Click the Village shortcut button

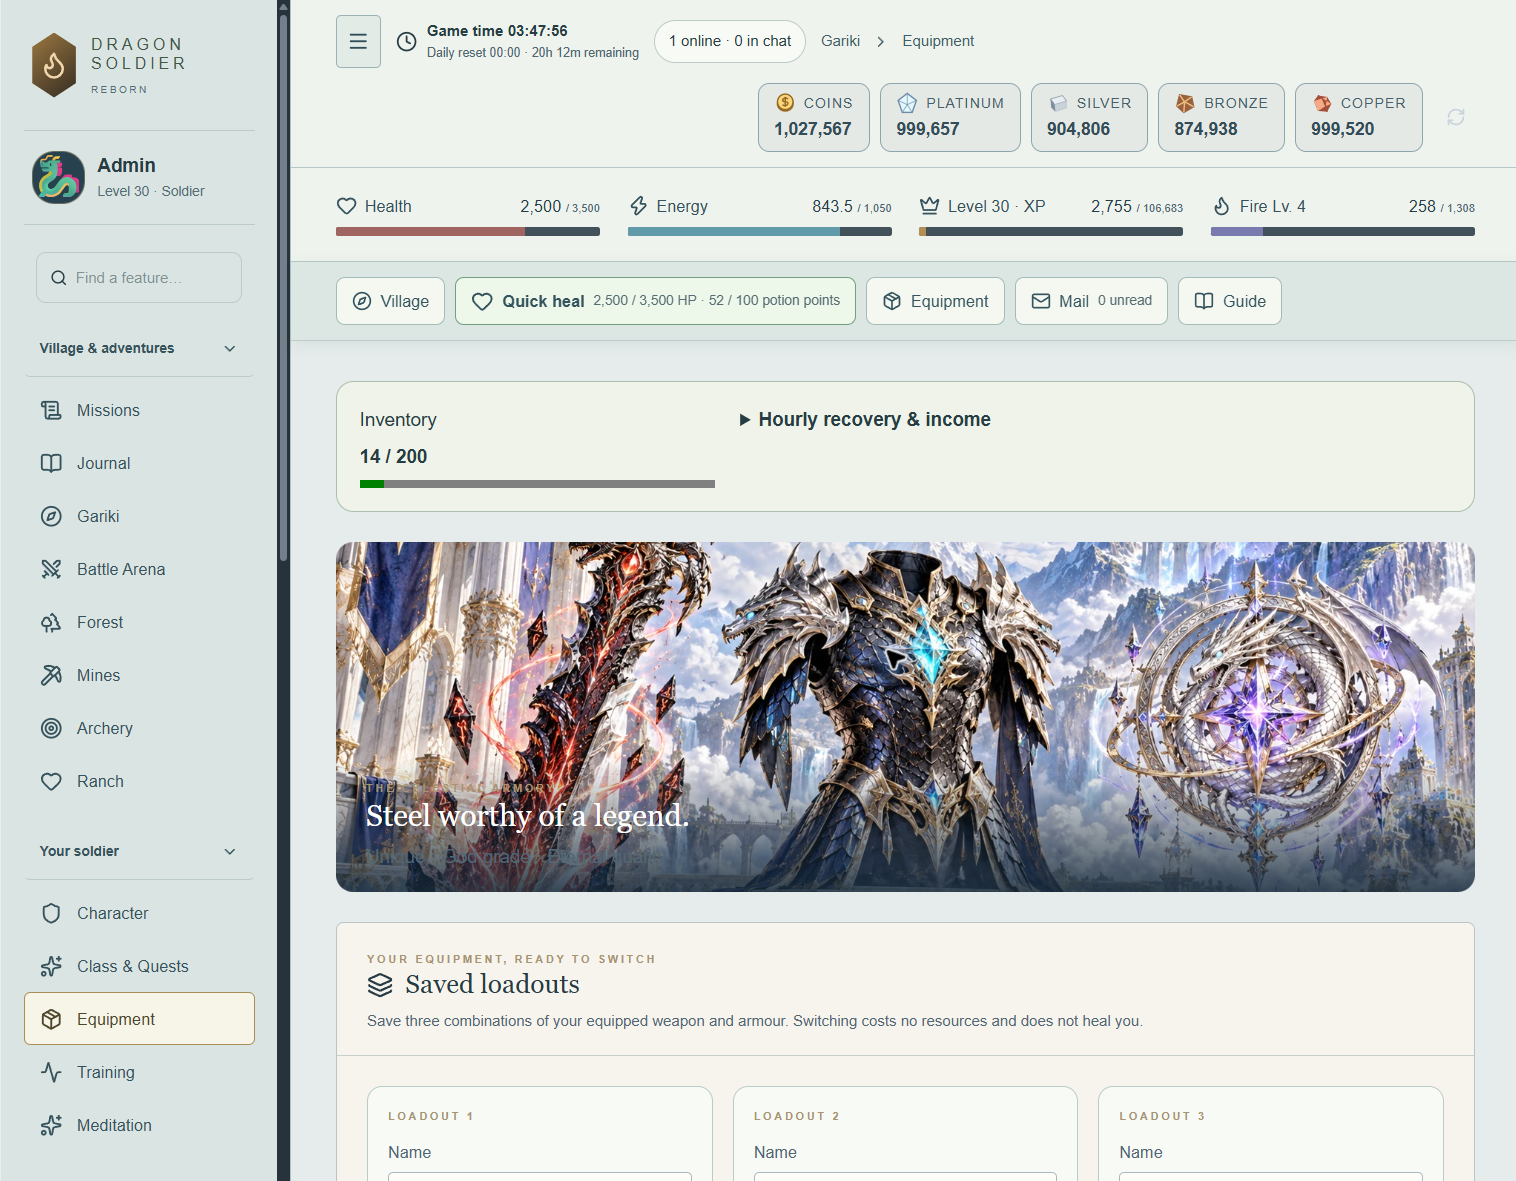pyautogui.click(x=390, y=301)
